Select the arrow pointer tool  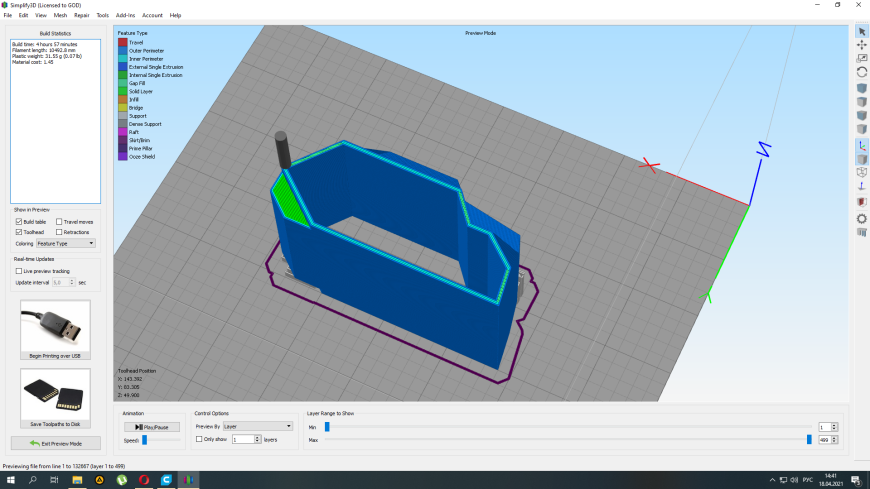pos(862,32)
